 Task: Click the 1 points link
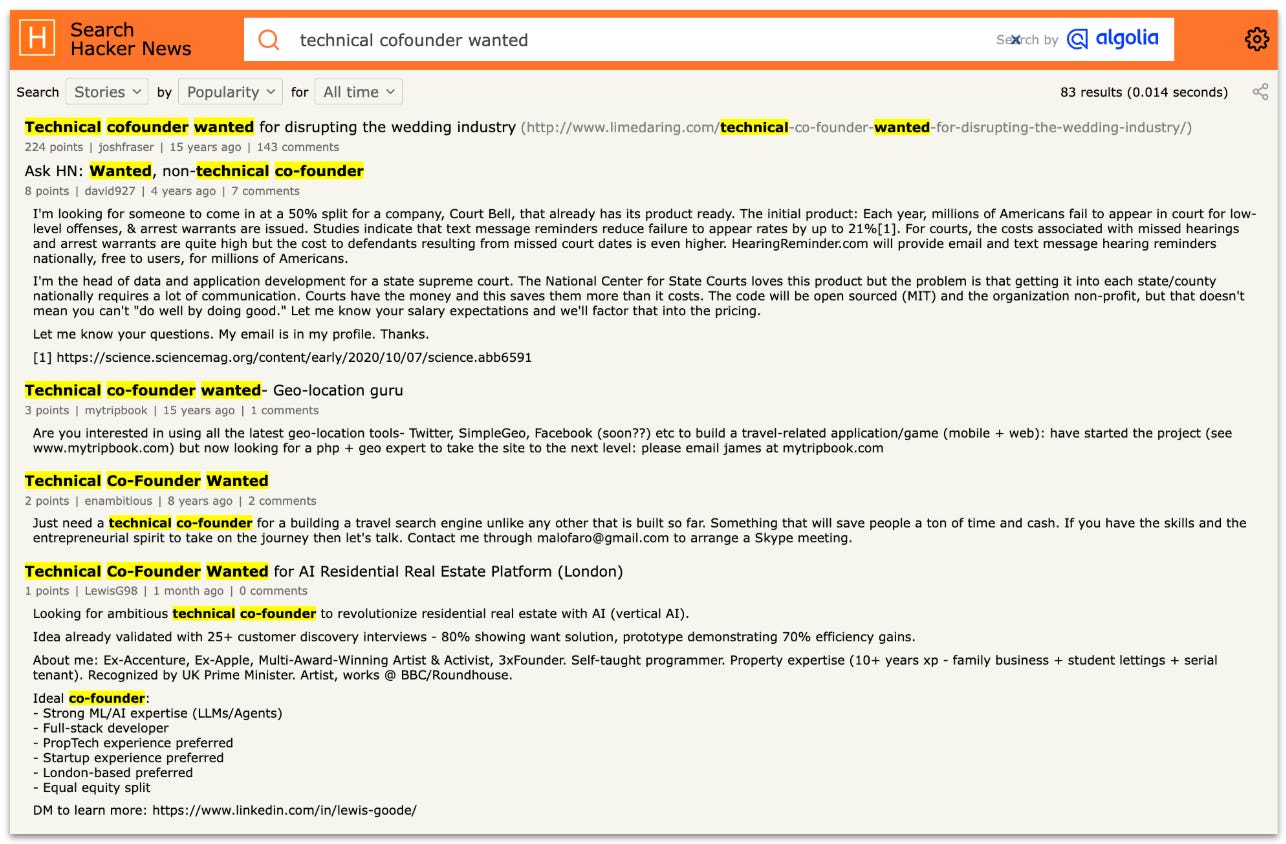(47, 591)
